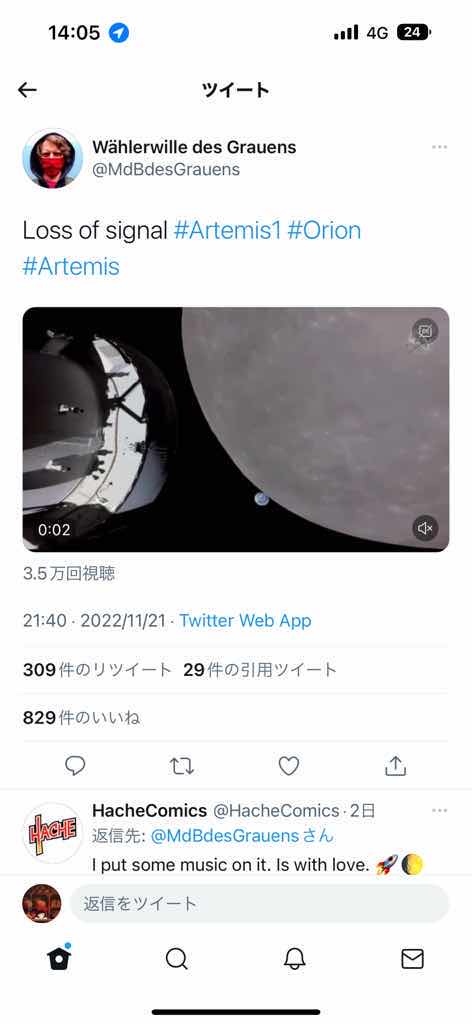The height and width of the screenshot is (1024, 472).
Task: Open the Messages envelope tab
Action: coord(412,959)
